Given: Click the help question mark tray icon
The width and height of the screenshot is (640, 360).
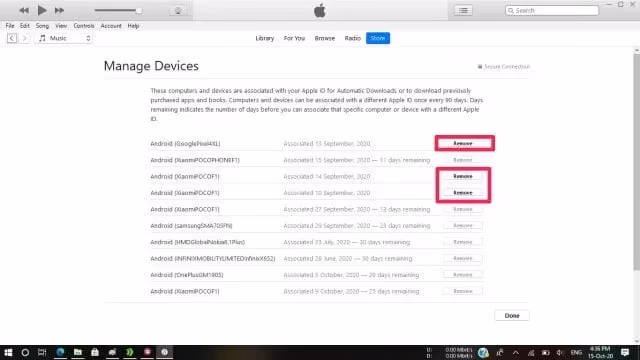Looking at the screenshot, I should coord(483,353).
